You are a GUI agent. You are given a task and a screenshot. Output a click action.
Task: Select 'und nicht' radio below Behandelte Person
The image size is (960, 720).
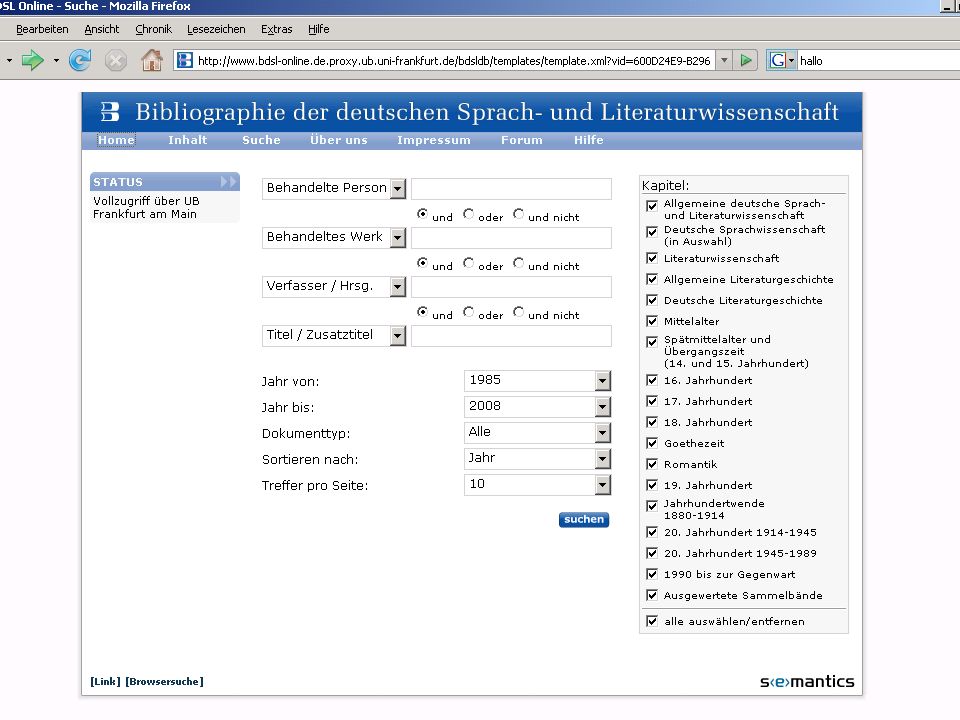coord(519,214)
